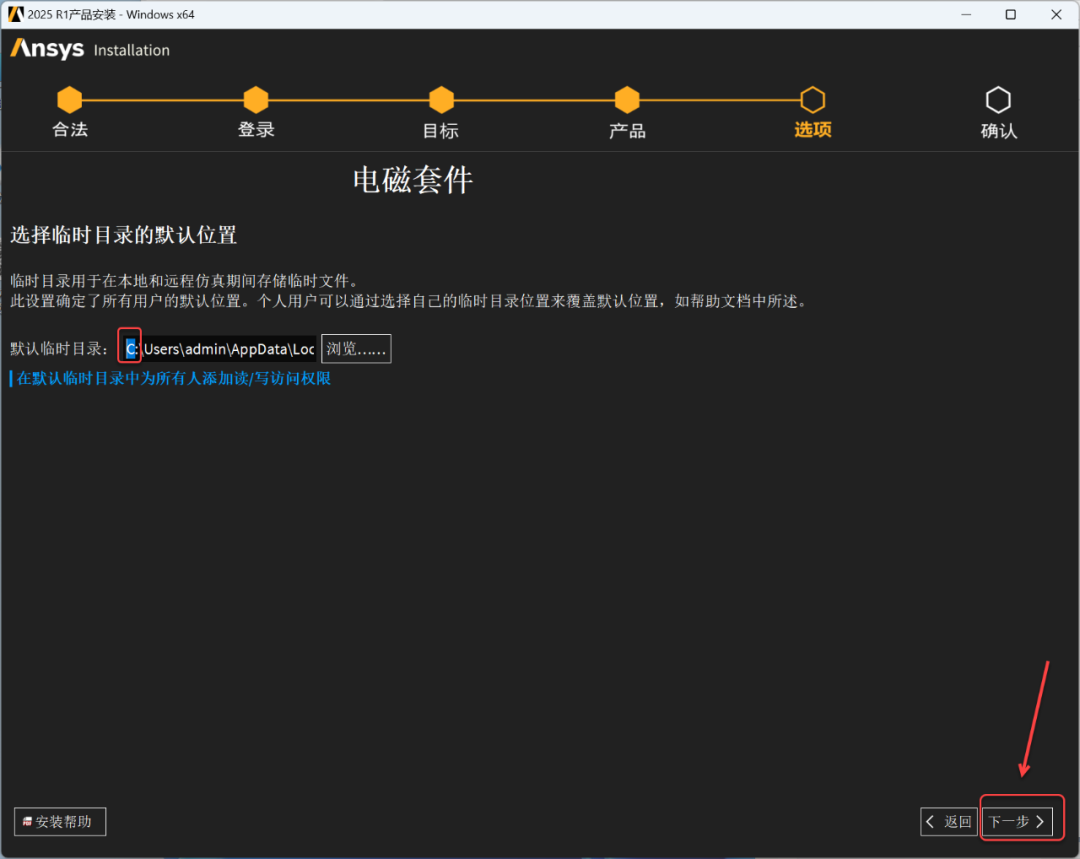Screen dimensions: 1080x859
Task: Select the 确认 step label
Action: point(999,130)
